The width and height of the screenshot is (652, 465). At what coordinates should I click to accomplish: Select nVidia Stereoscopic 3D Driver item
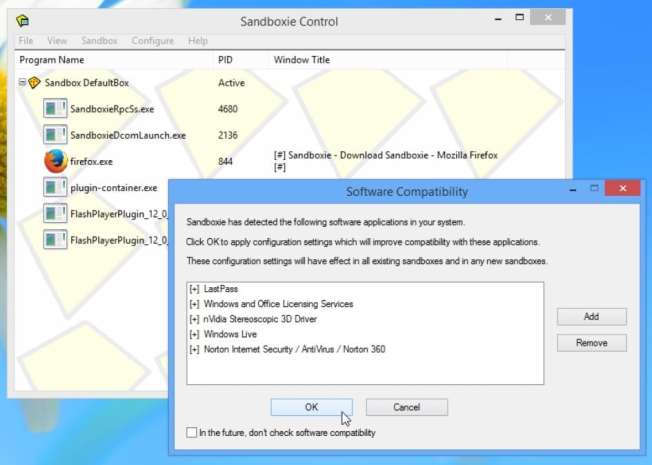pyautogui.click(x=260, y=319)
